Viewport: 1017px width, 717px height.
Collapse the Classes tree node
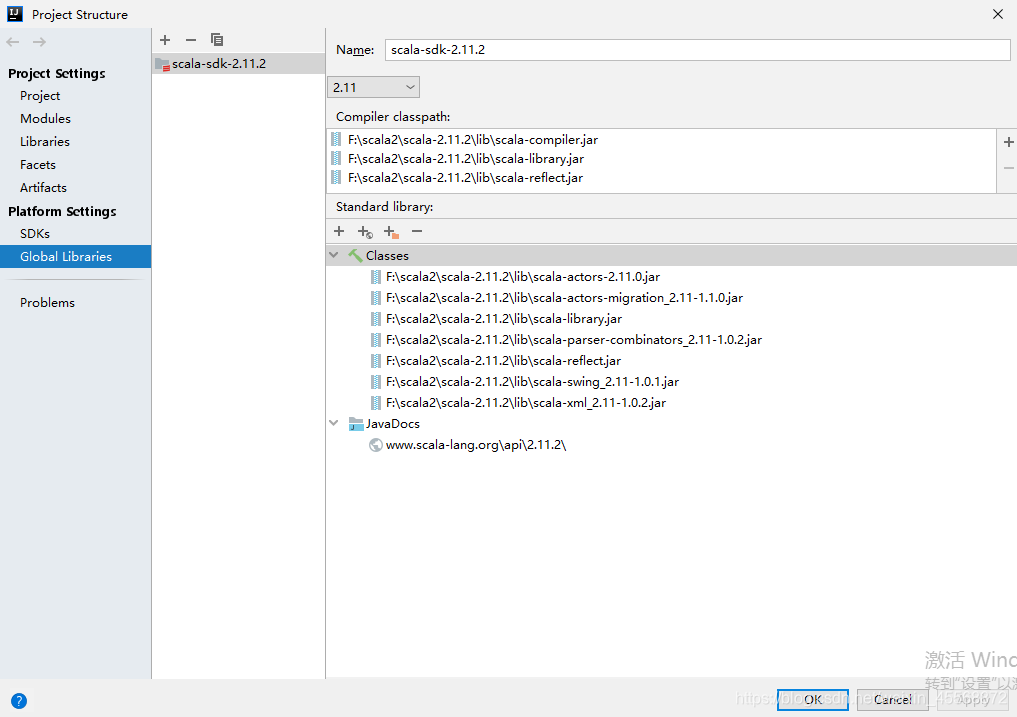coord(333,255)
